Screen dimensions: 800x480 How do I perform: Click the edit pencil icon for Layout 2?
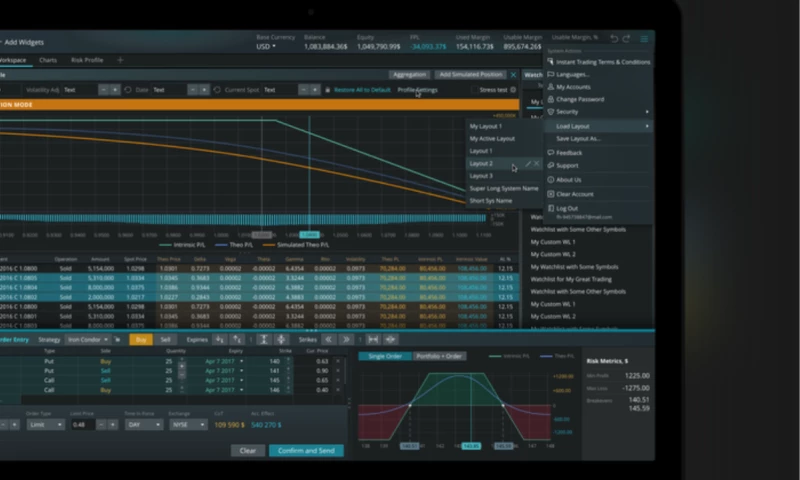pos(528,163)
